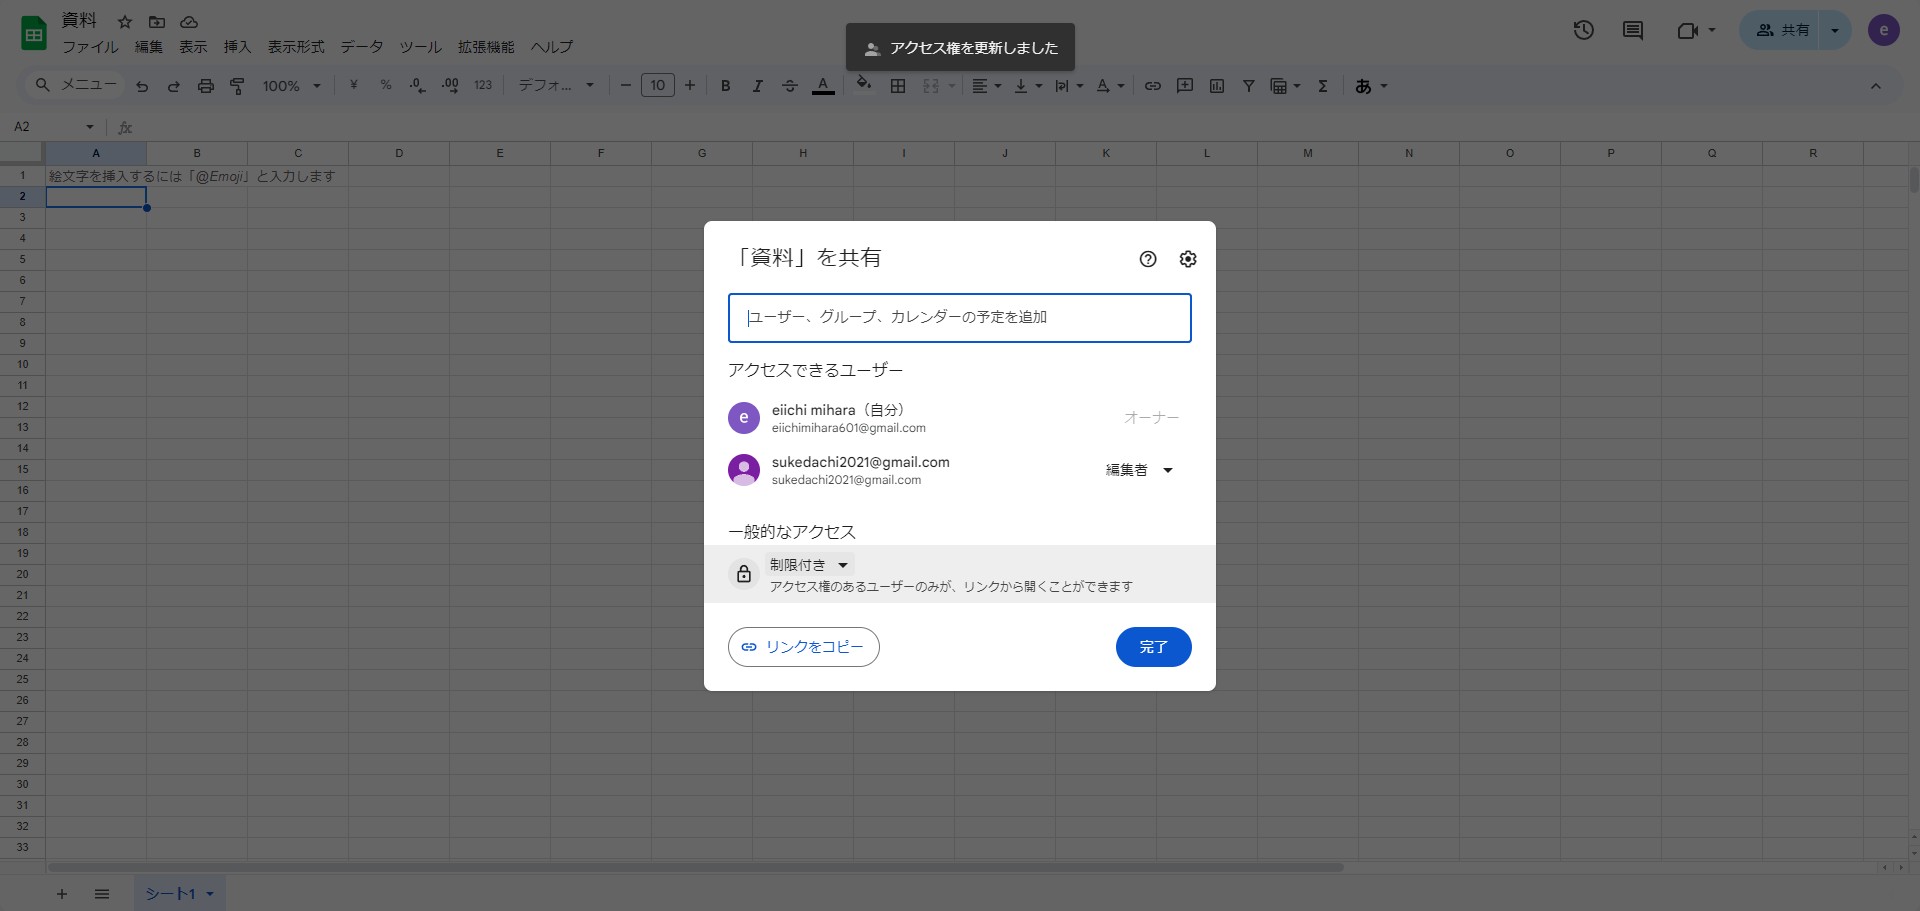This screenshot has height=911, width=1920.
Task: Click the undo icon in toolbar
Action: click(142, 86)
